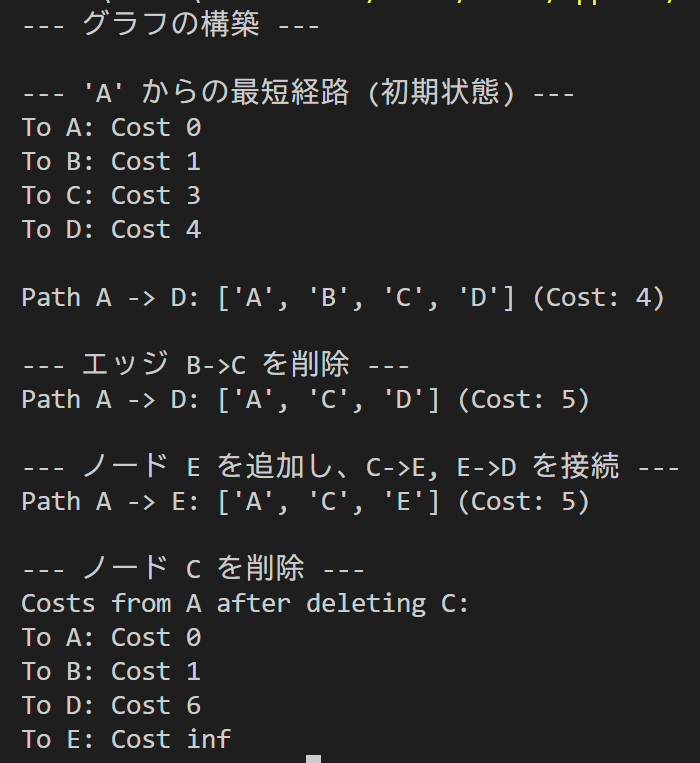Click 'To C: Cost 3' output line
This screenshot has width=700, height=763.
(x=111, y=195)
